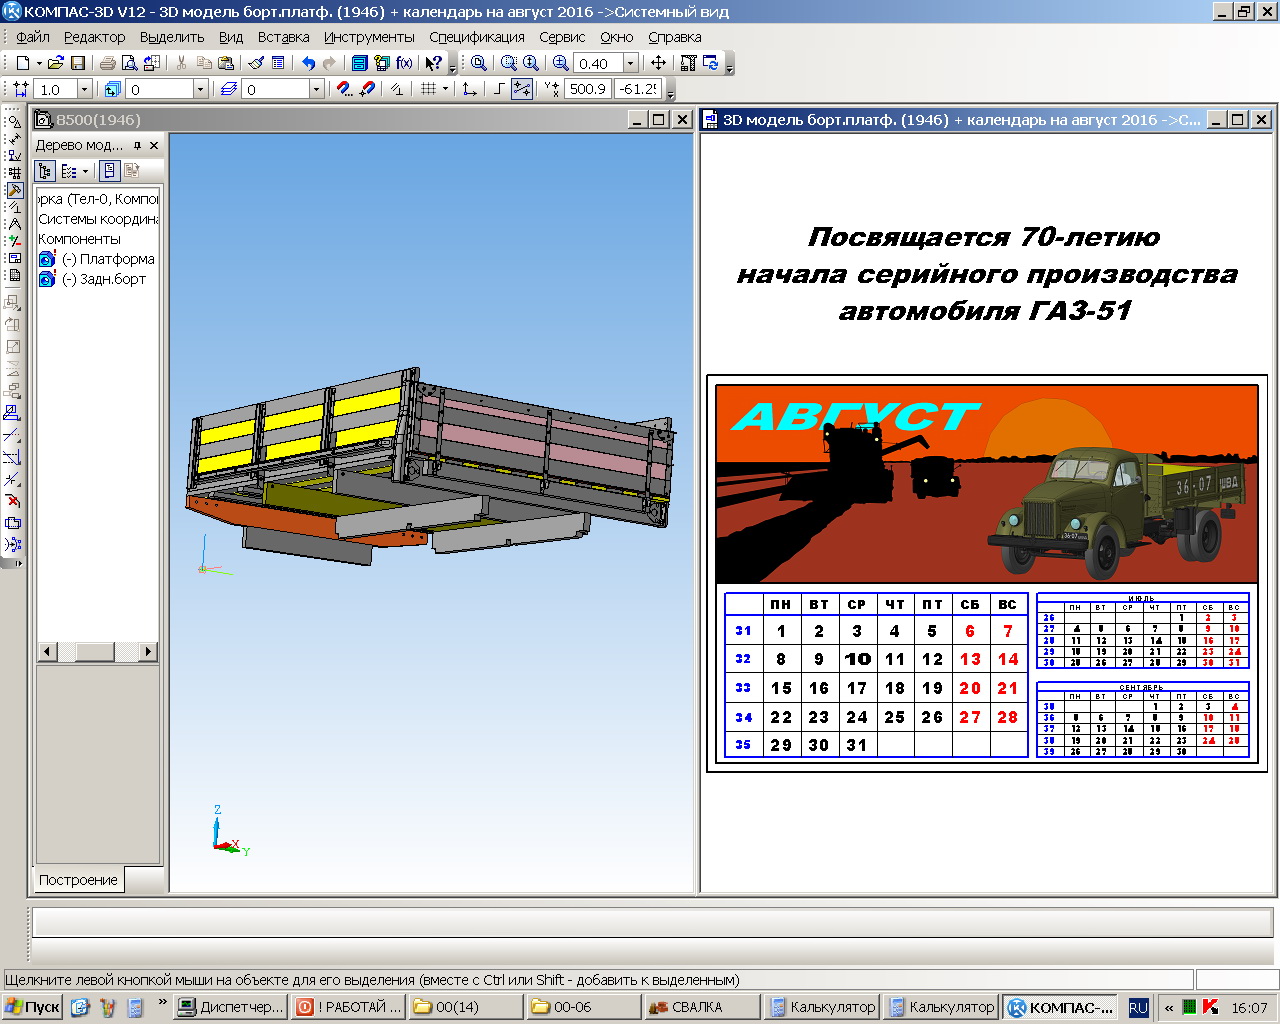Open the grid options dropdown arrow
The height and width of the screenshot is (1024, 1280).
[x=445, y=89]
